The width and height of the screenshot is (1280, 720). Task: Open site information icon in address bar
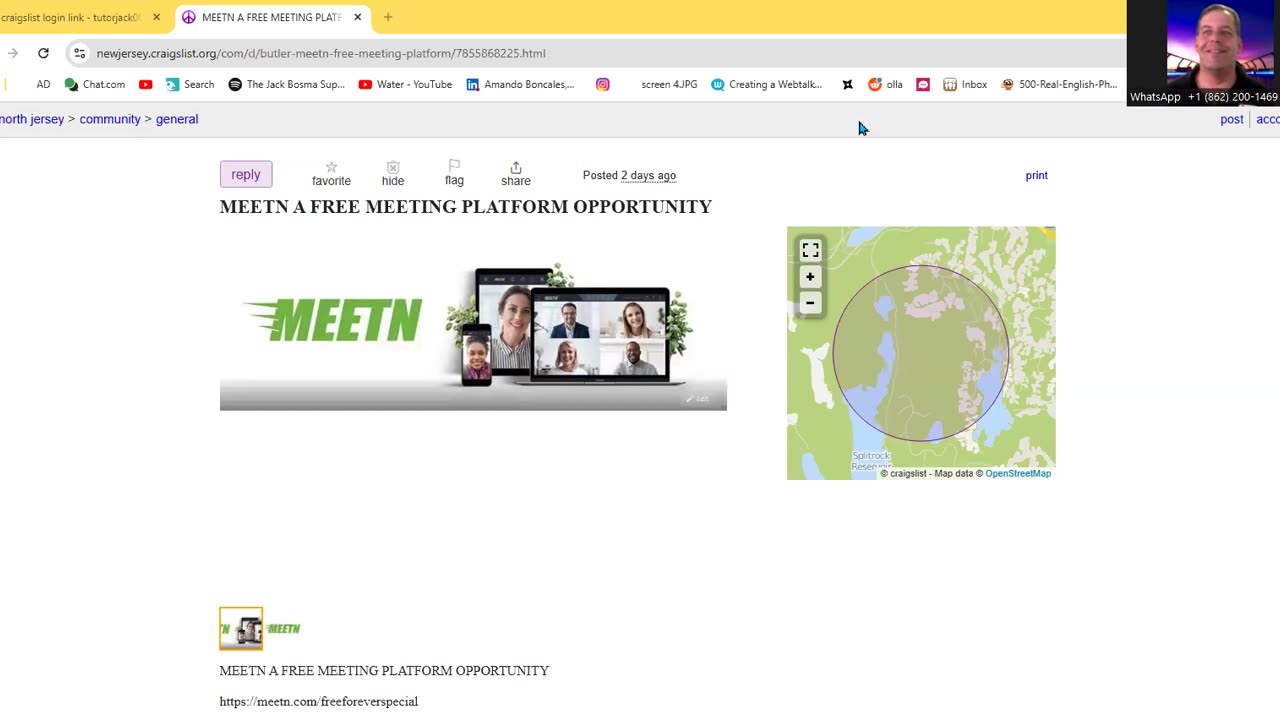(x=80, y=53)
